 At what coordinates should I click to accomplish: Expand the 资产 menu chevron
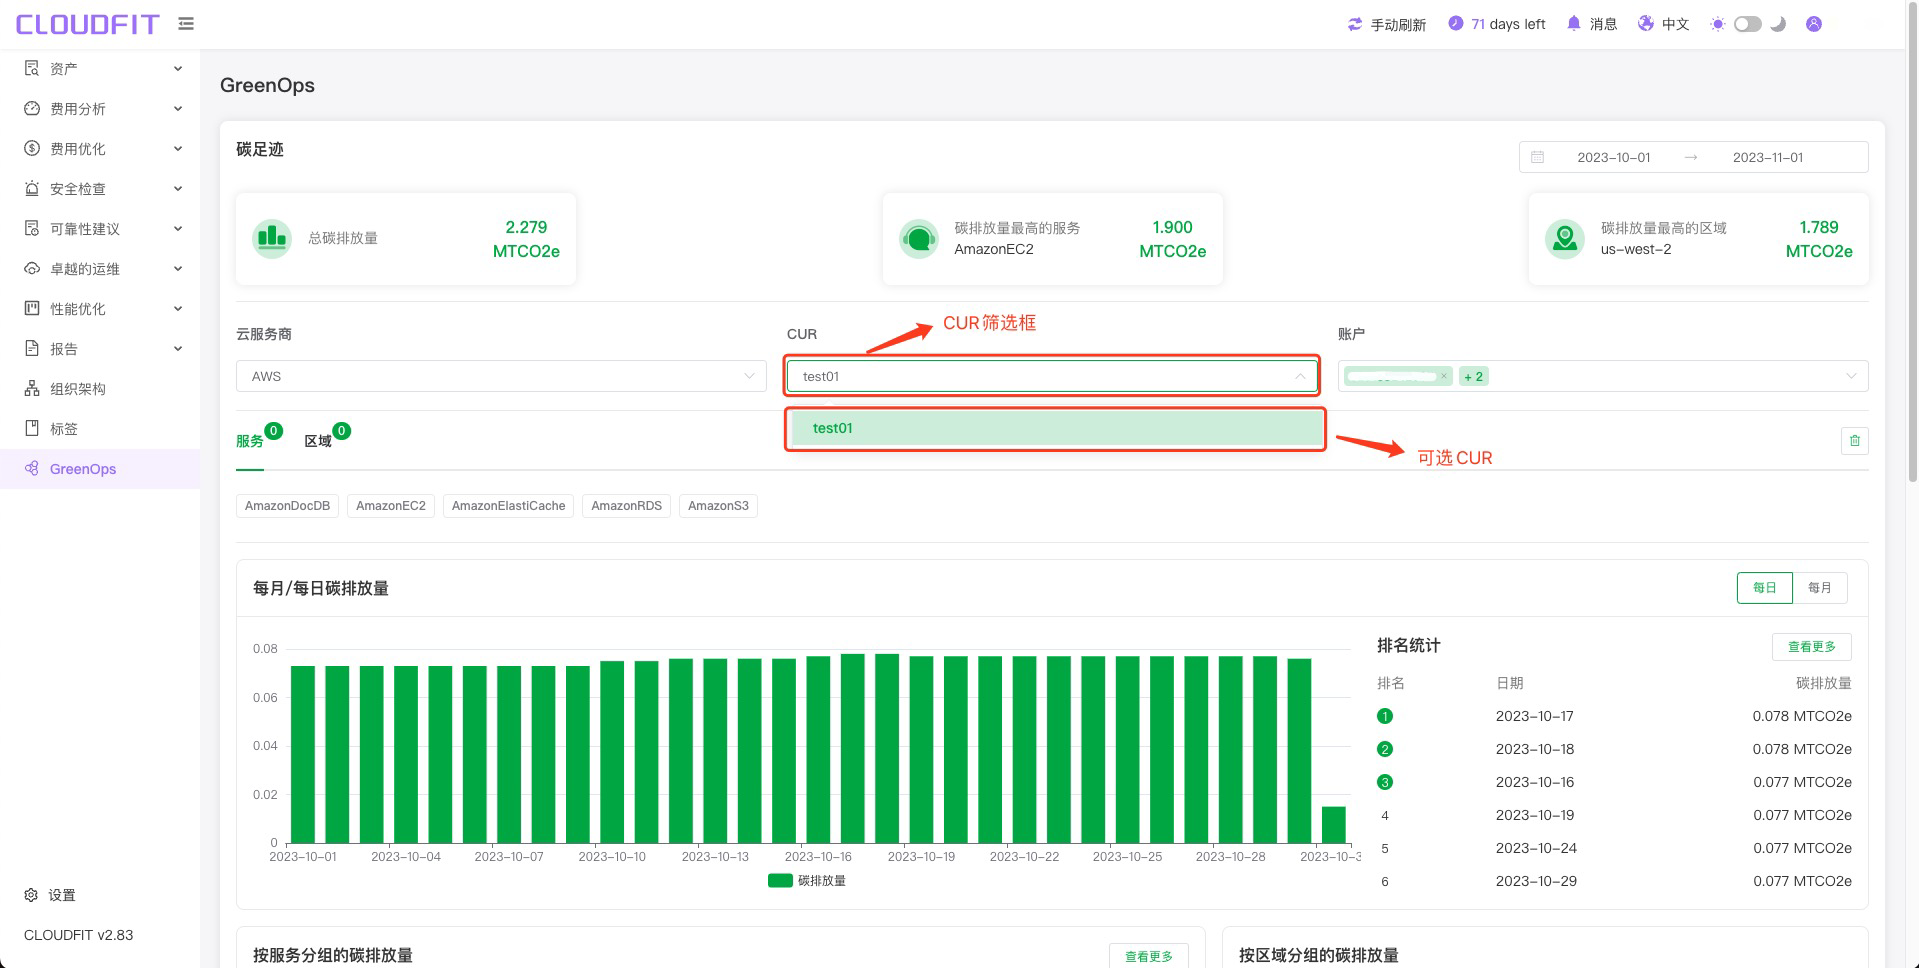point(178,68)
